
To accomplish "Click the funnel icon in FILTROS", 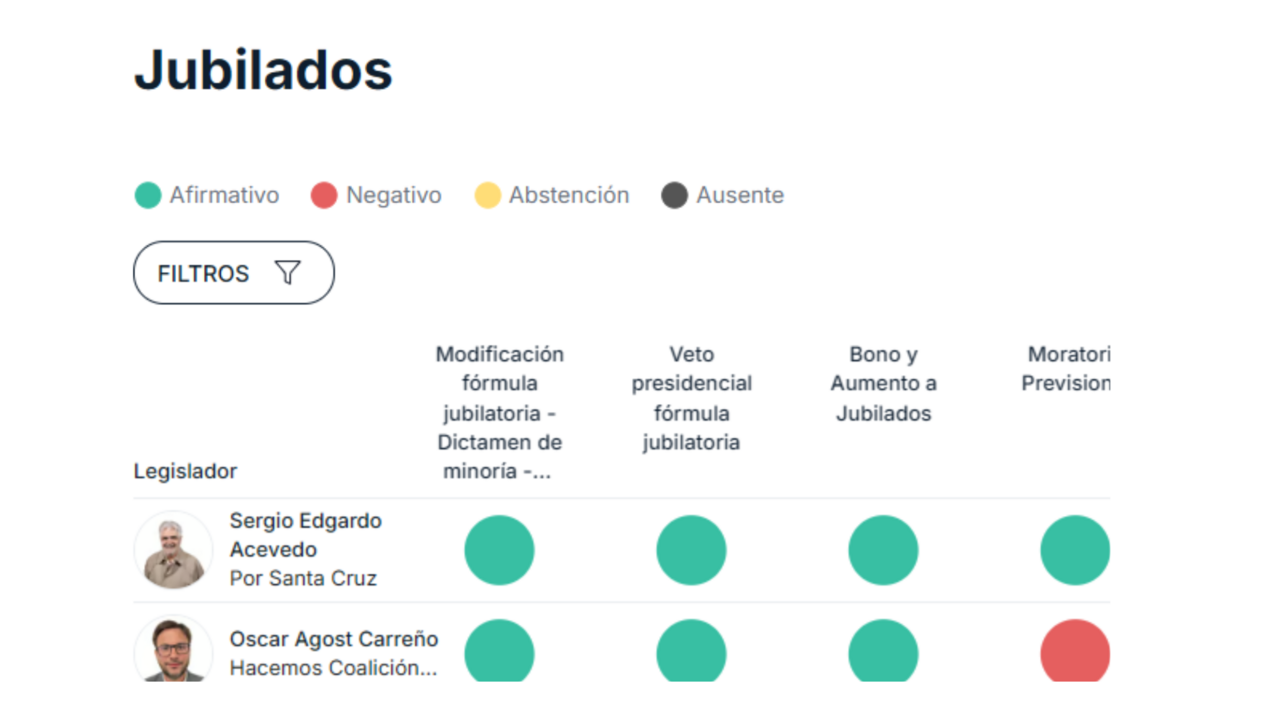I will [288, 273].
